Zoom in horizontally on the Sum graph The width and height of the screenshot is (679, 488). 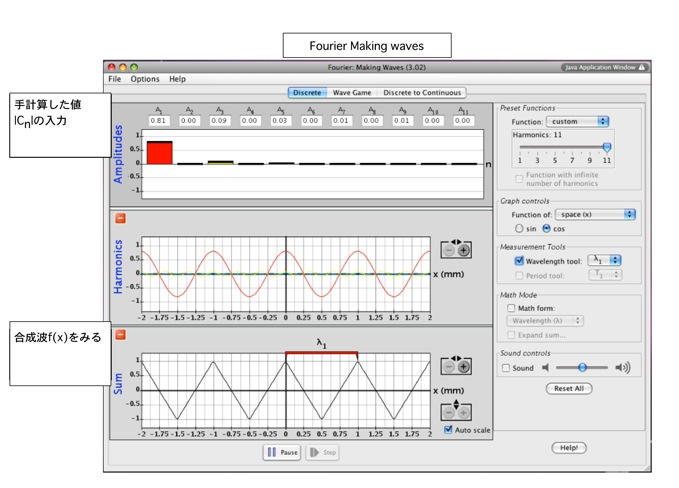point(463,367)
